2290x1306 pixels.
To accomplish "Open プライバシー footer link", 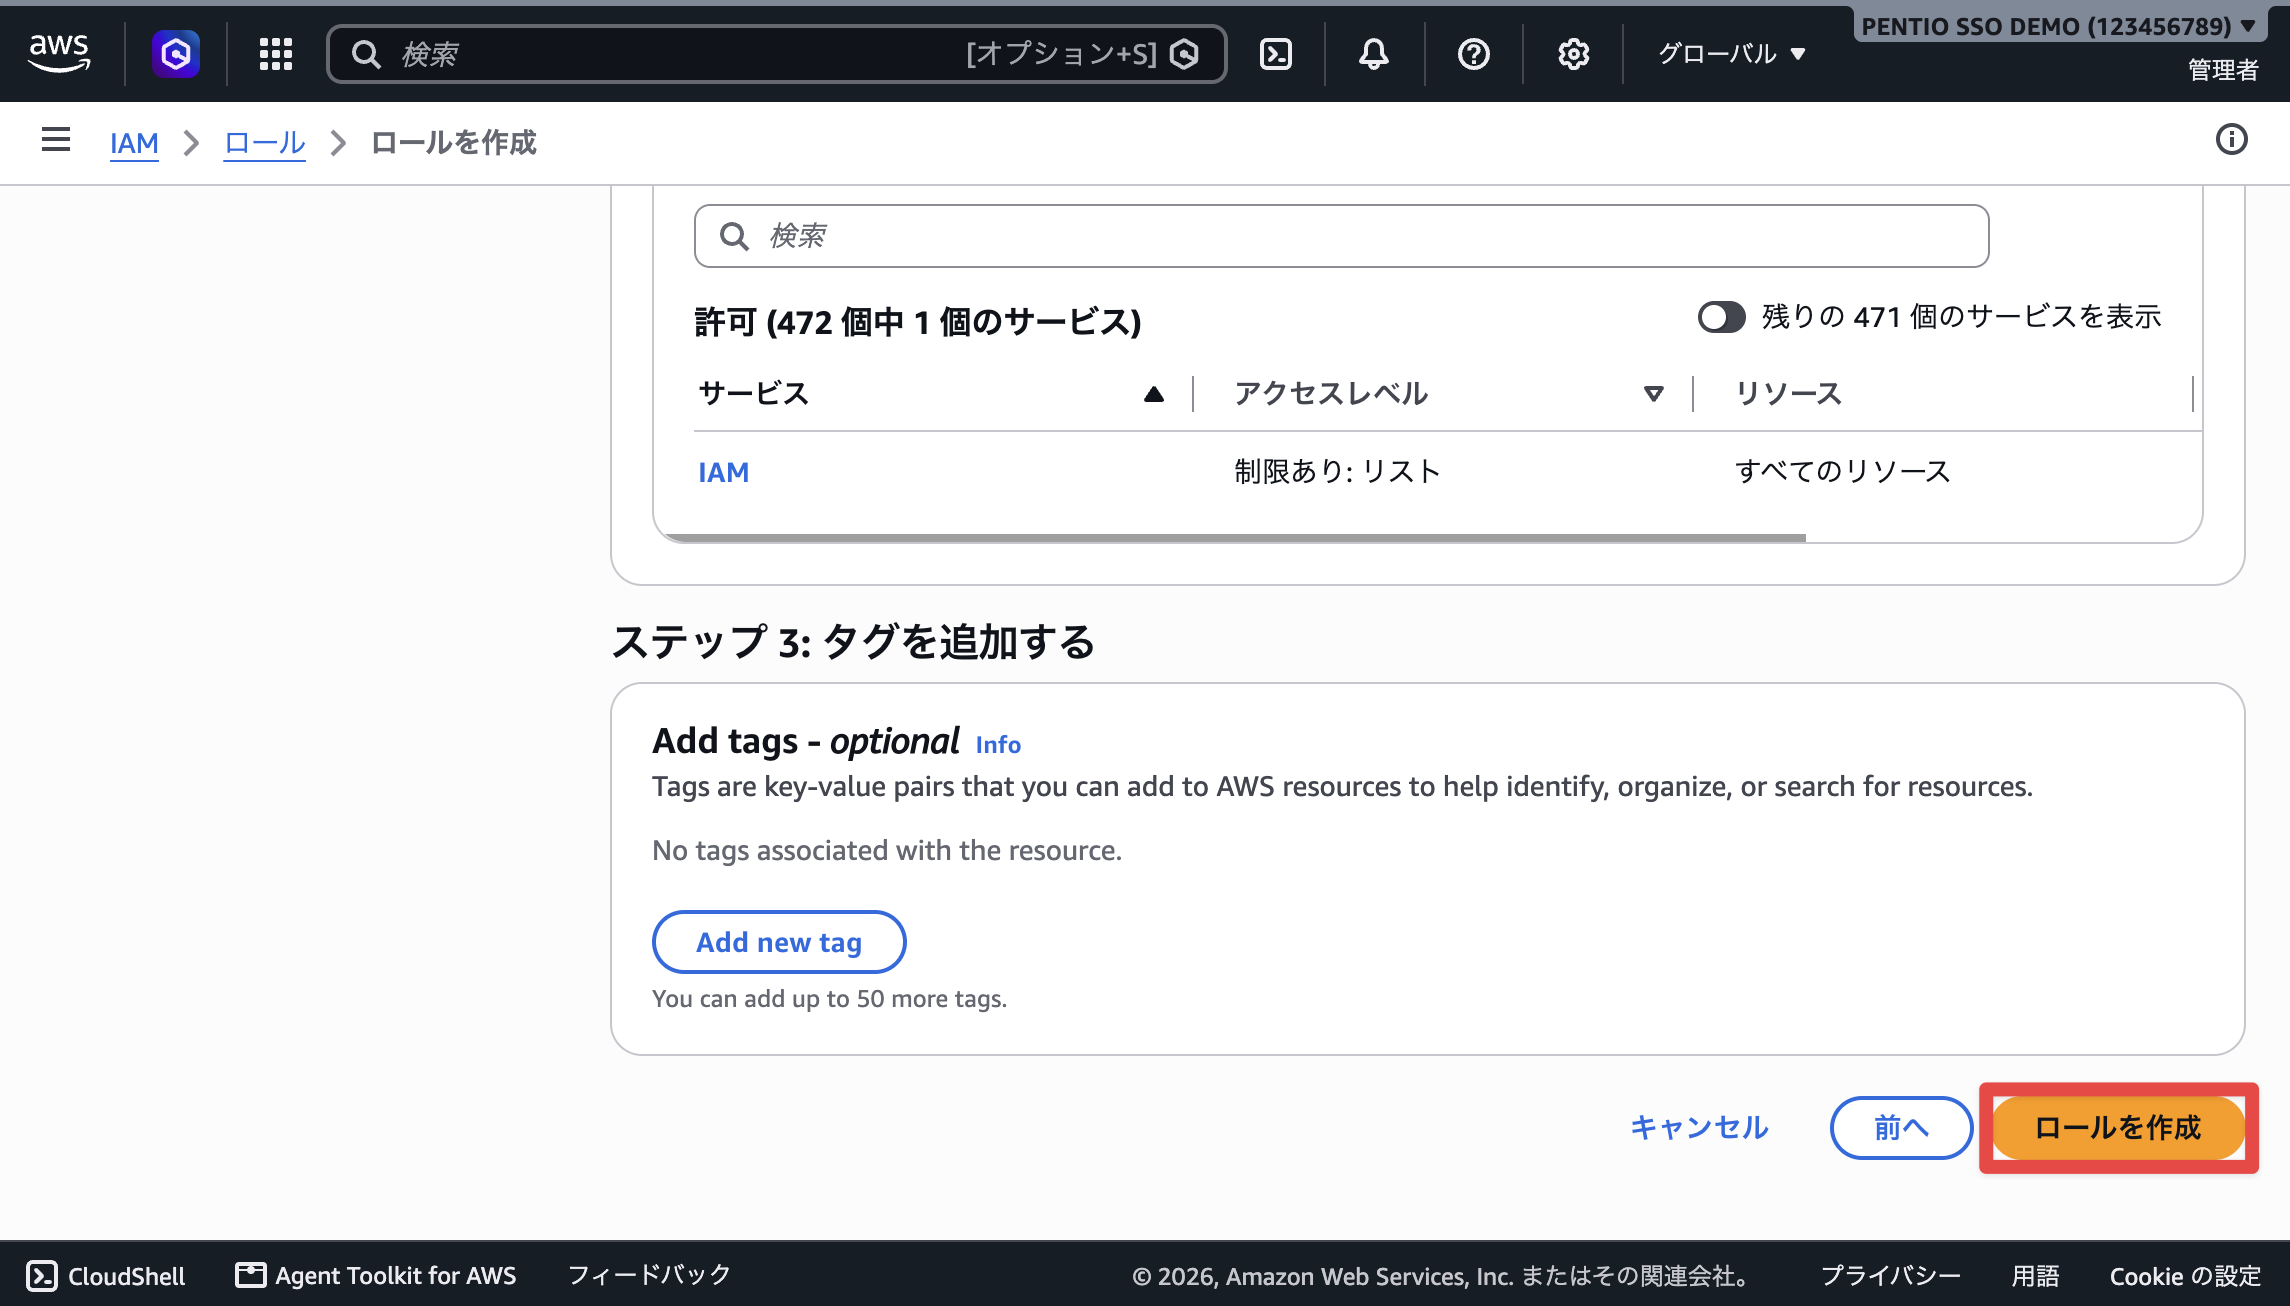I will point(1890,1276).
